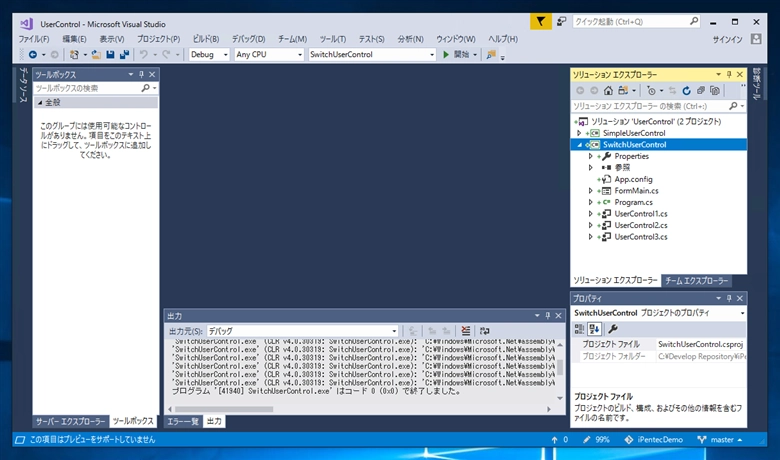Image resolution: width=780 pixels, height=460 pixels.
Task: Click the account avatar icon near サインイン
Action: coord(756,39)
